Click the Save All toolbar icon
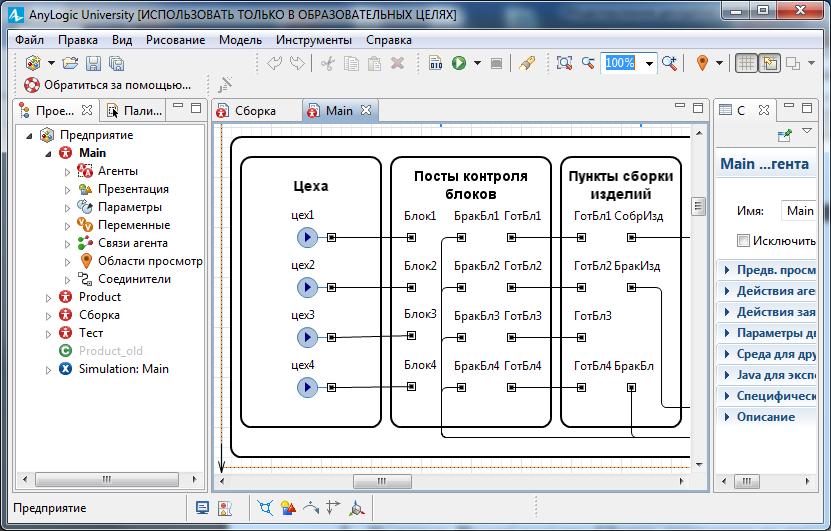Screen dimensions: 831x531 [x=116, y=64]
